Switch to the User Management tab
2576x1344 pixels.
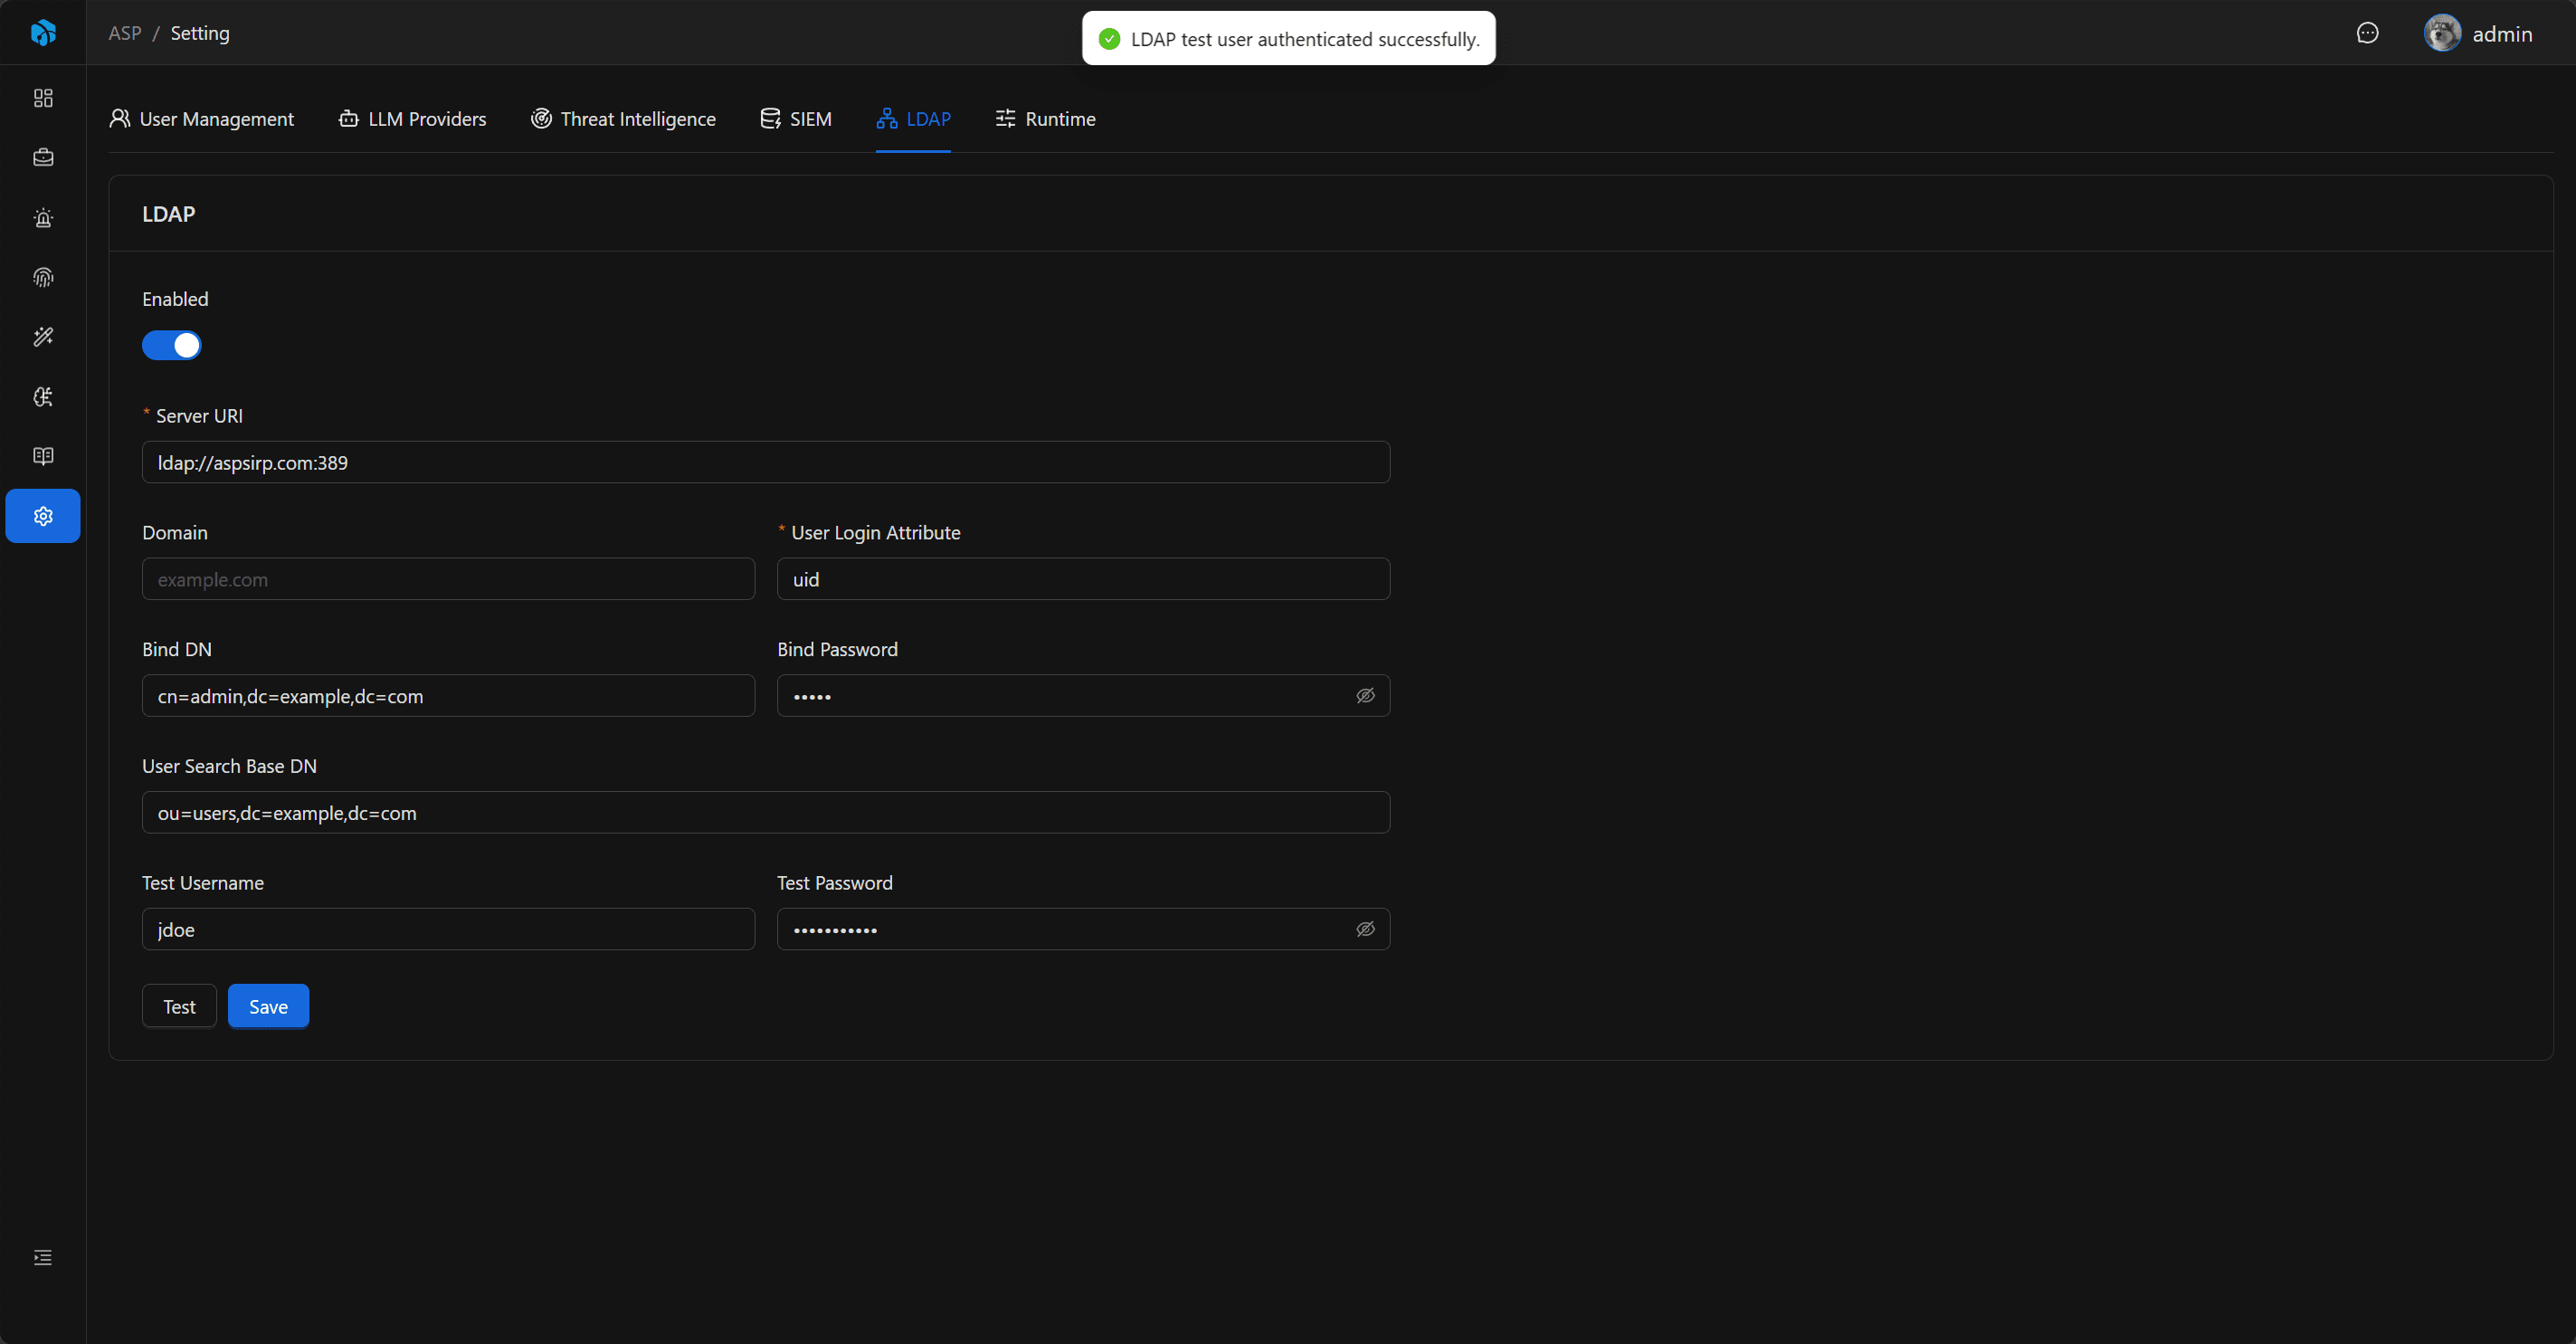(x=201, y=118)
